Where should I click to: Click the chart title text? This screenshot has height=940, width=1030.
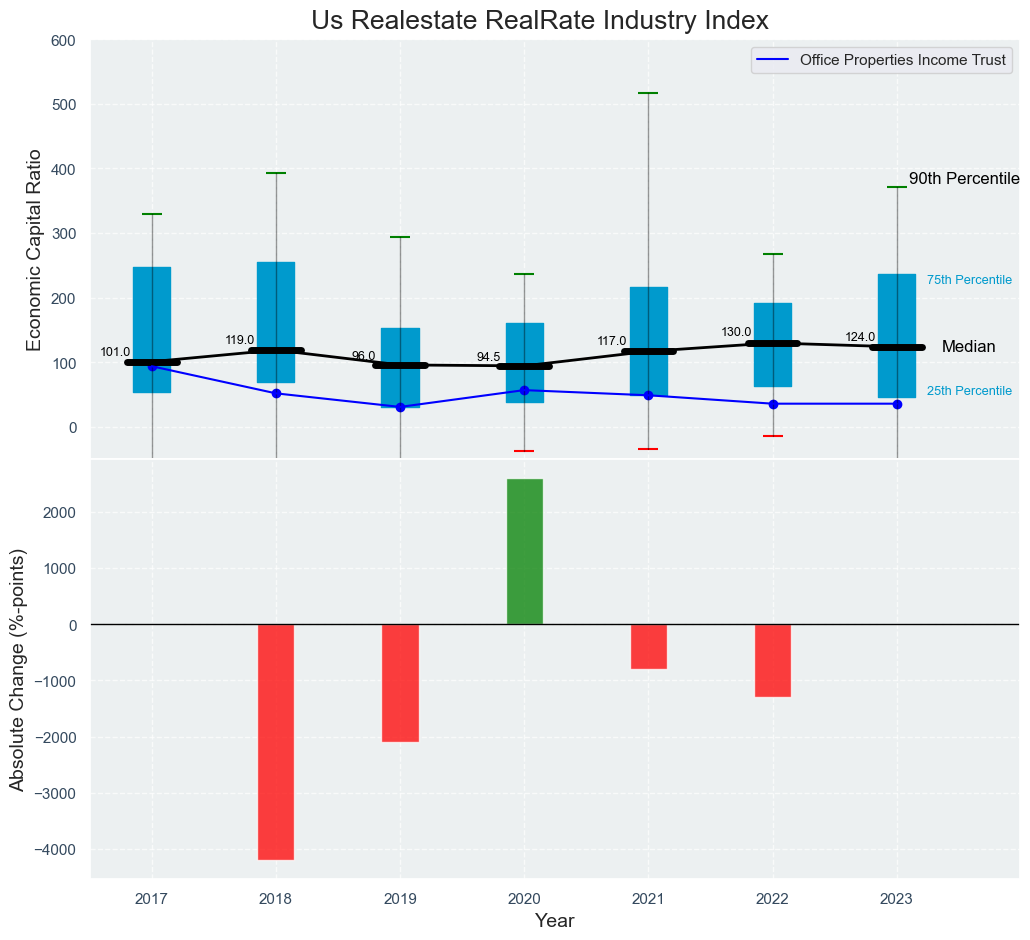(540, 20)
